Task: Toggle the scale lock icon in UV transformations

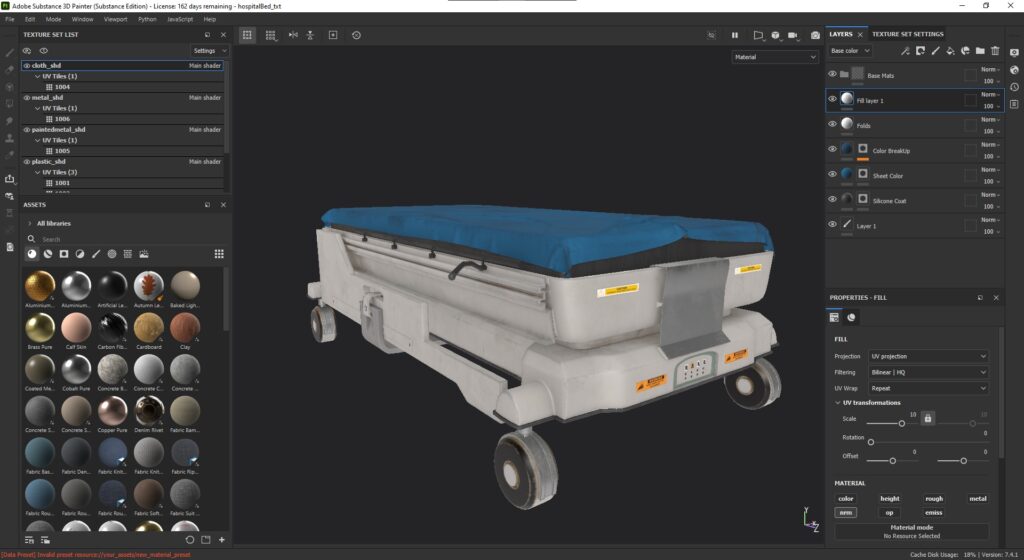Action: pos(927,418)
